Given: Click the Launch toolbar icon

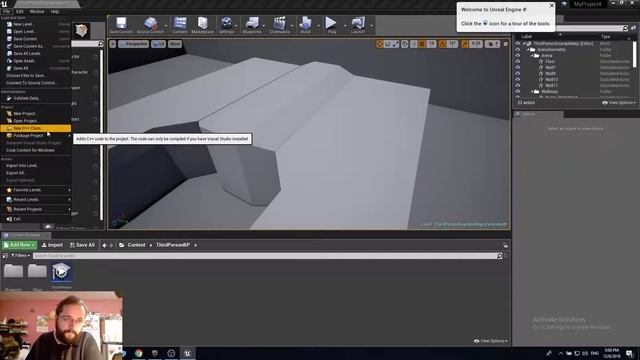Looking at the screenshot, I should pos(358,25).
